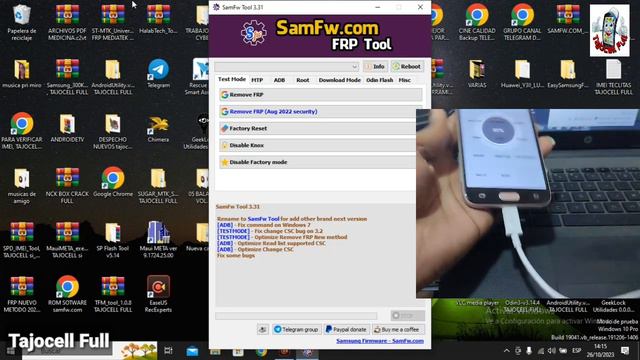Select the NCK BOX CRACK FULL archive
Viewport: 640px width, 360px height.
tap(67, 186)
